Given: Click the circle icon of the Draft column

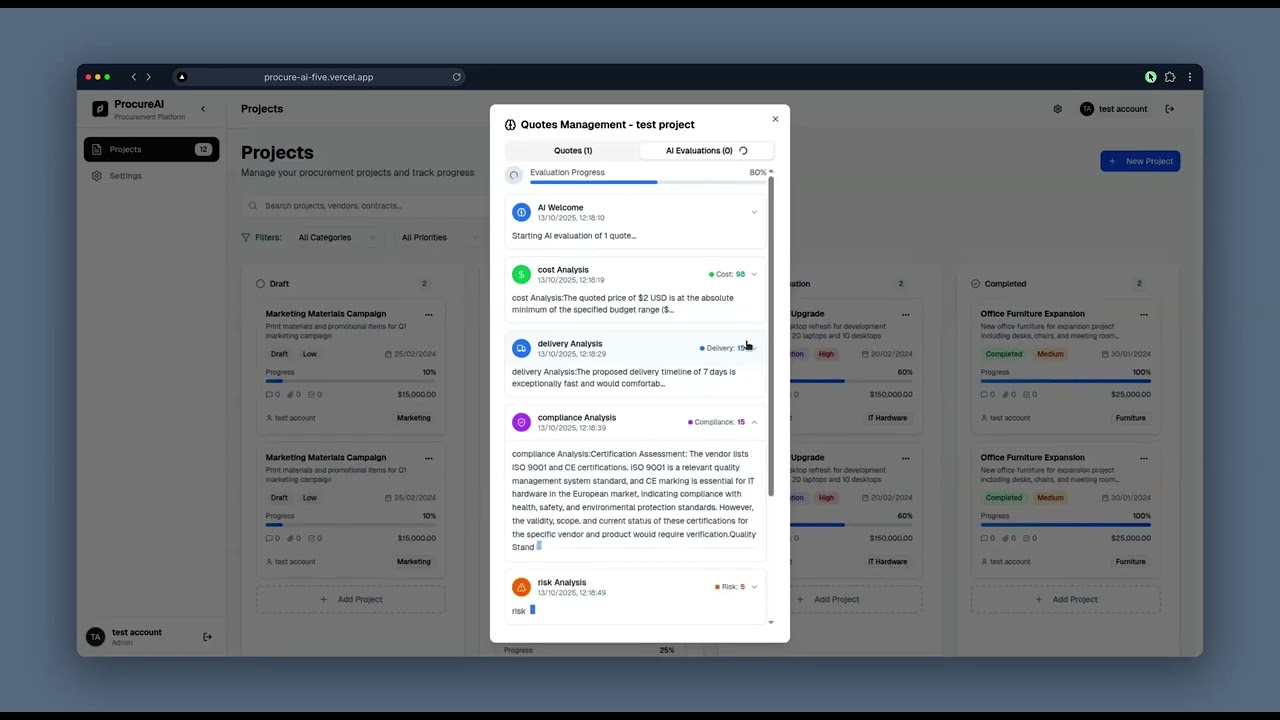Looking at the screenshot, I should click(x=261, y=284).
